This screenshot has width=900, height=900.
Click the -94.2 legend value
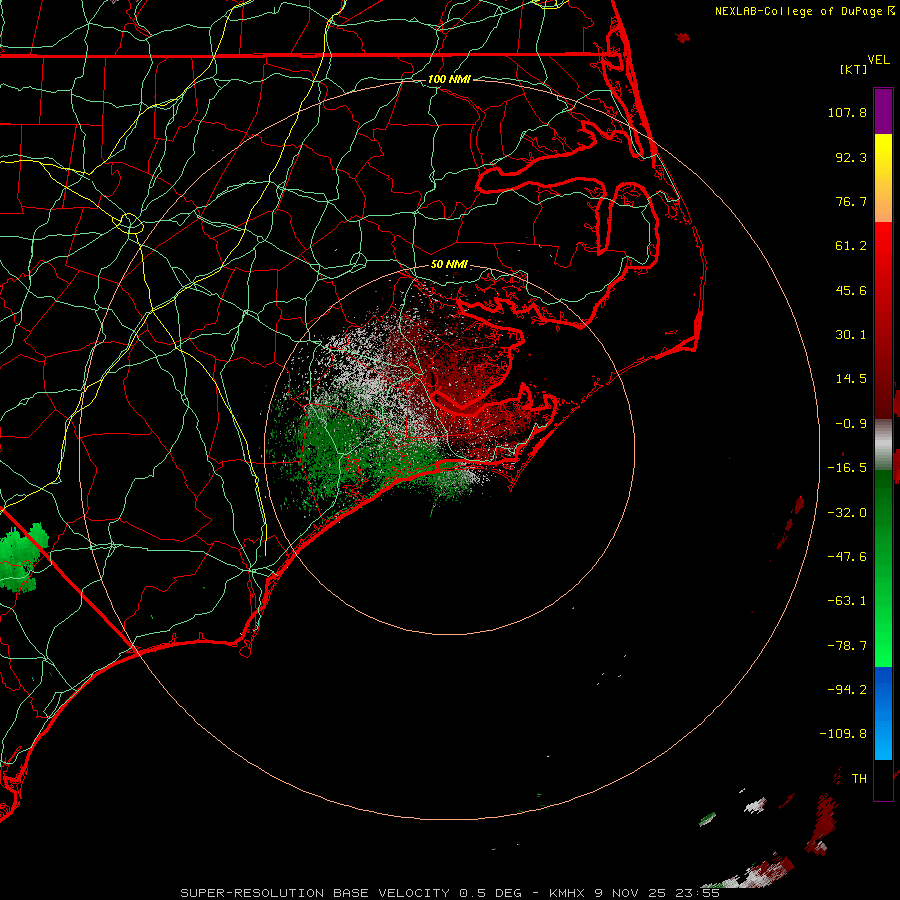[847, 690]
